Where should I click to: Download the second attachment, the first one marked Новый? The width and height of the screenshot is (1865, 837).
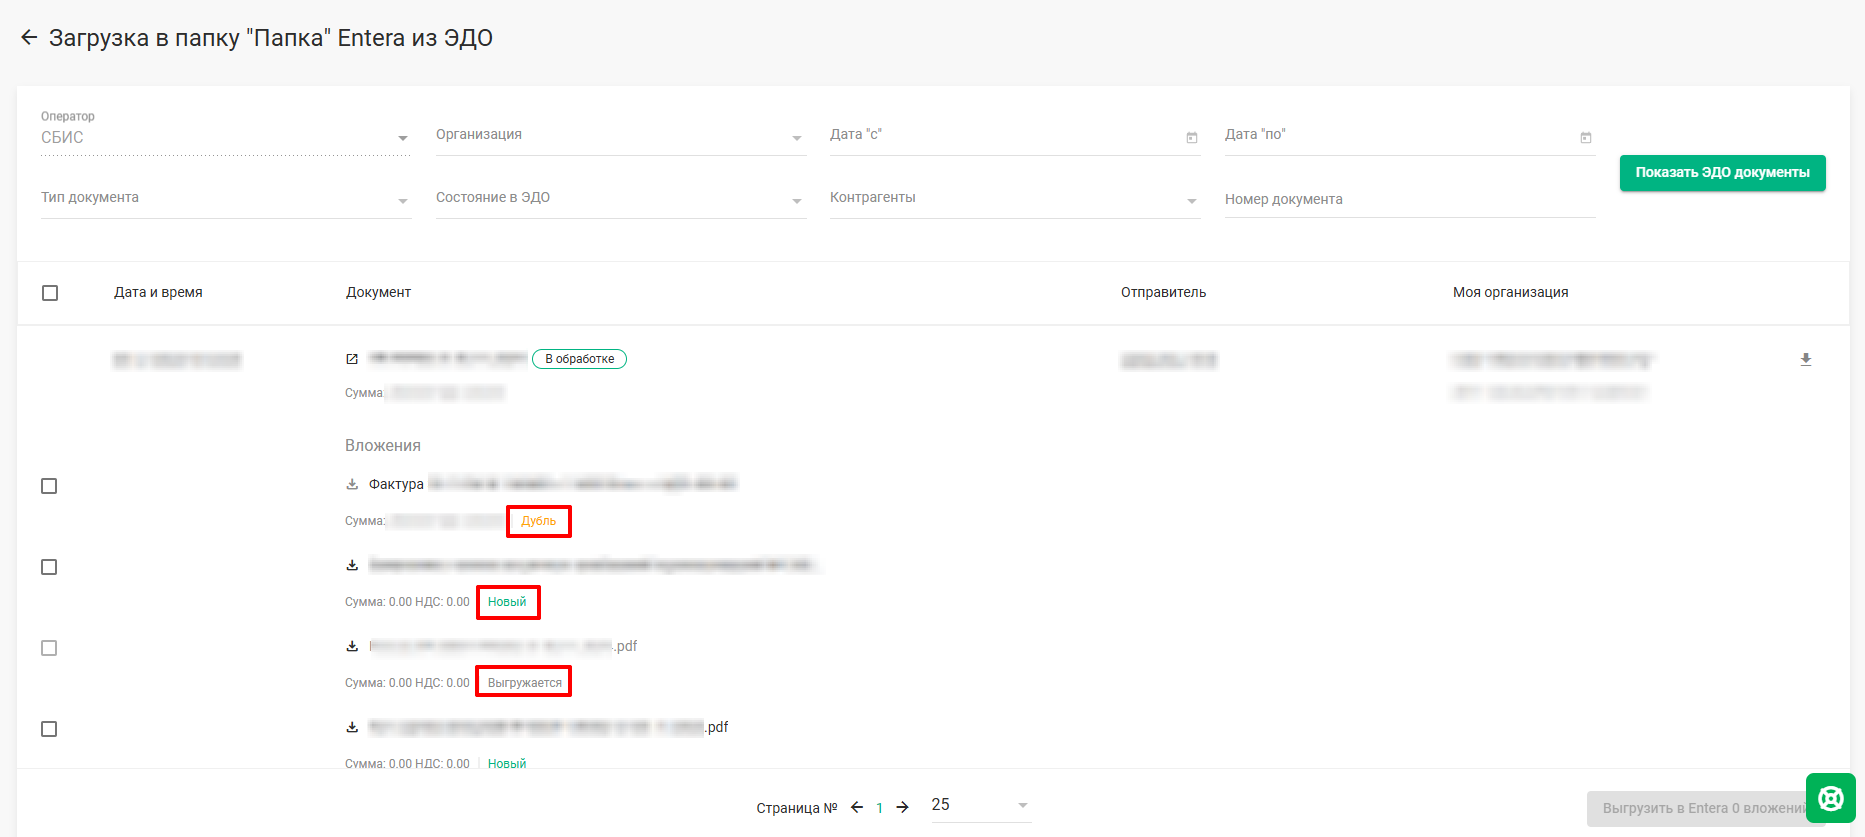[352, 565]
